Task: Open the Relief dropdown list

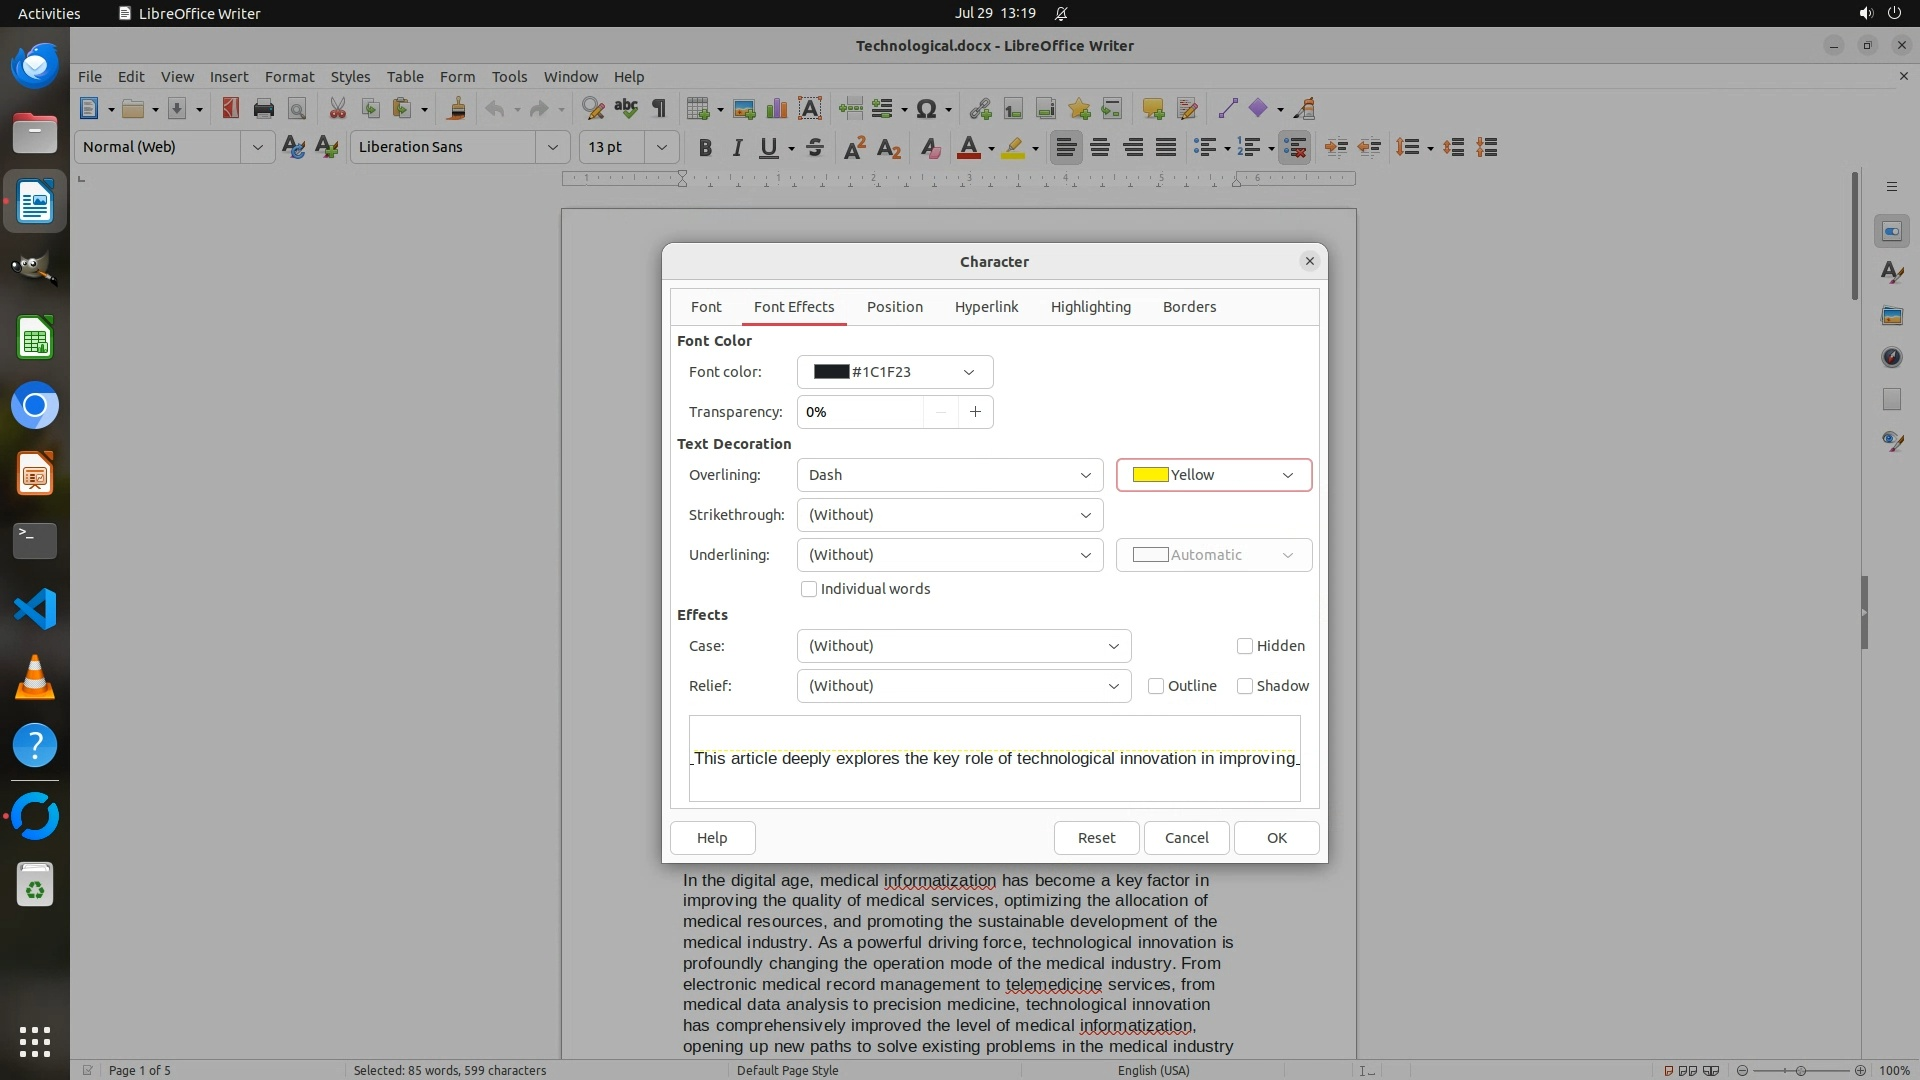Action: coord(963,686)
